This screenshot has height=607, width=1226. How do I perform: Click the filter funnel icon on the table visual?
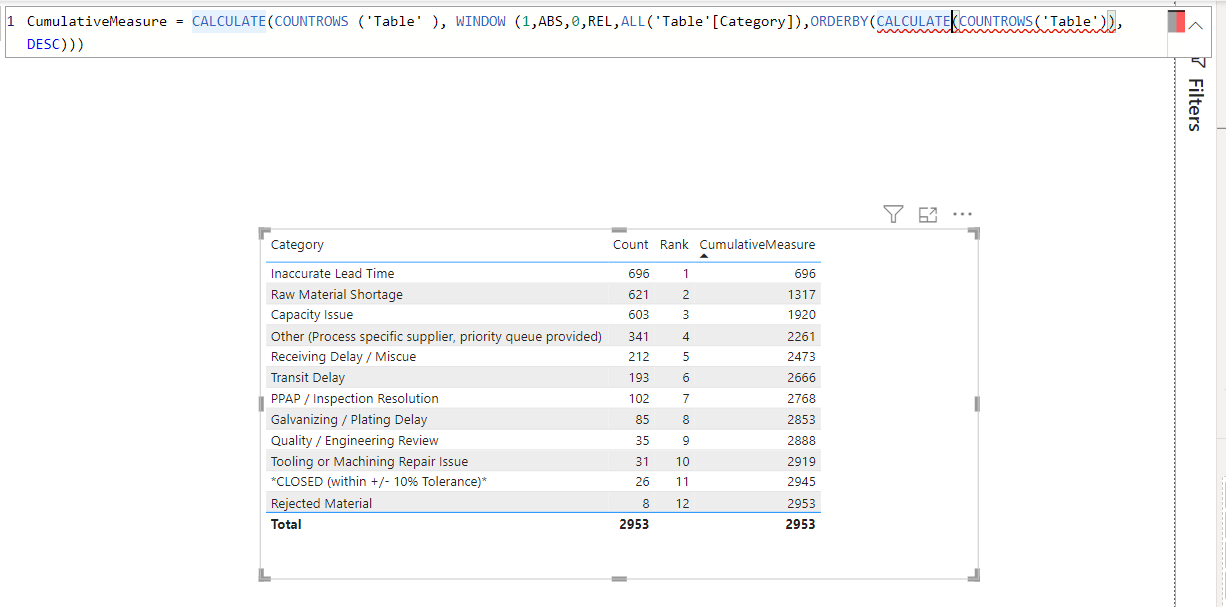[x=893, y=213]
